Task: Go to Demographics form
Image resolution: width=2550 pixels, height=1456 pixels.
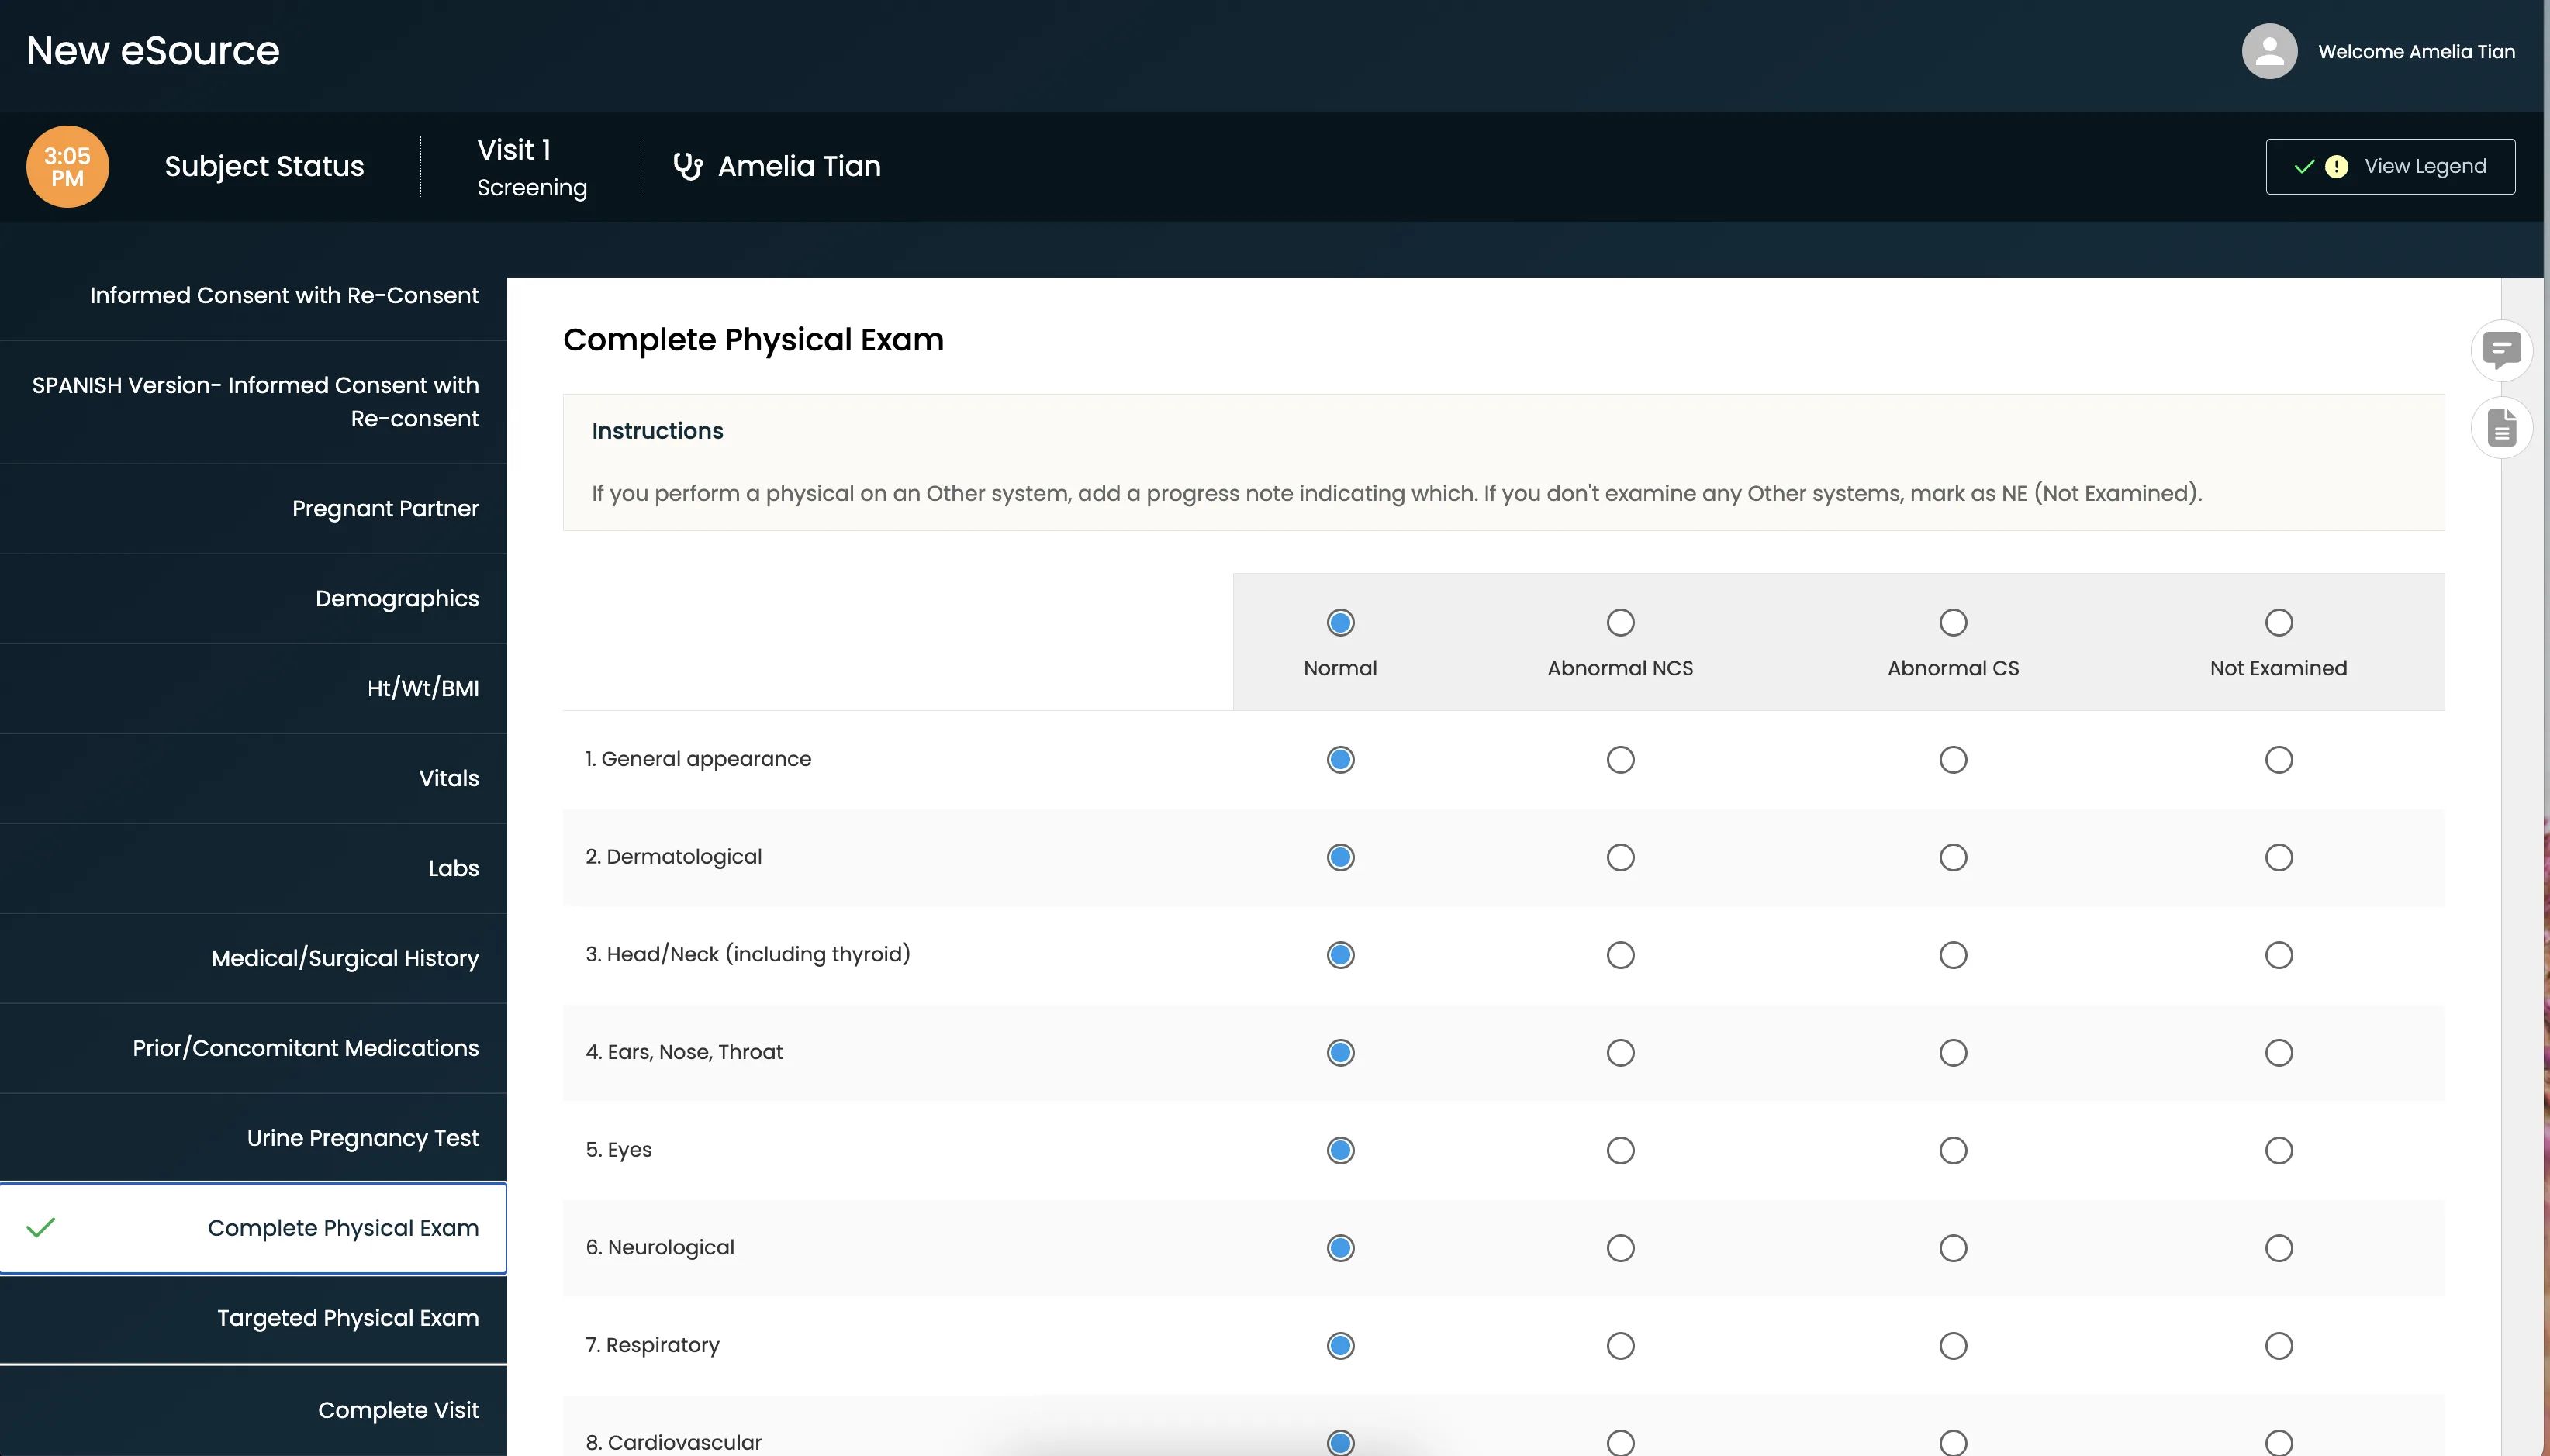Action: 253,598
